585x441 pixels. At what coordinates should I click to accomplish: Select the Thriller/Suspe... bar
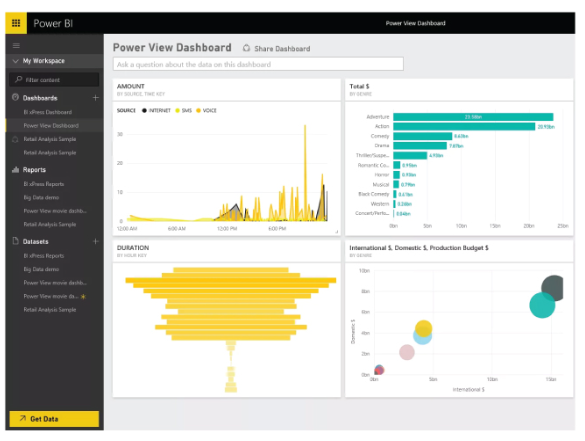click(410, 155)
